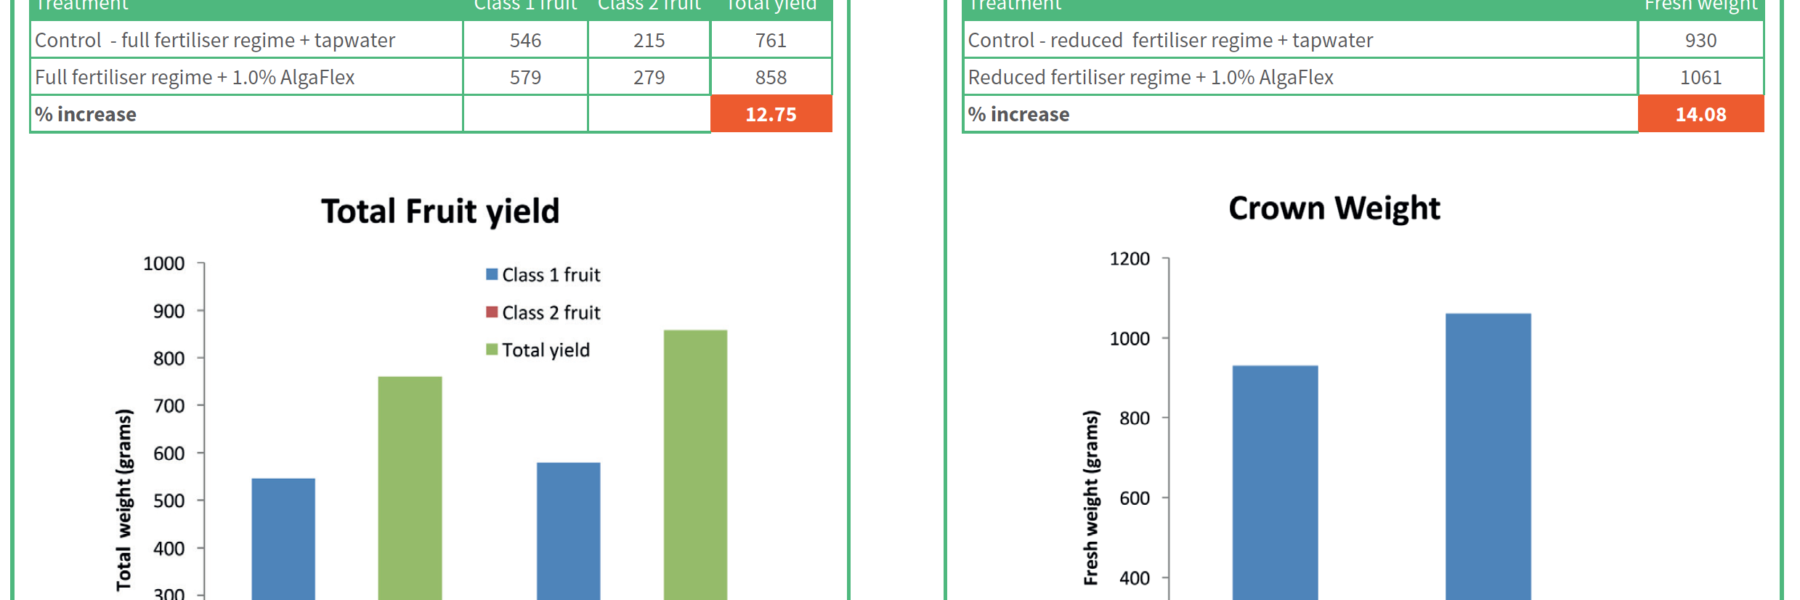
Task: Click the 'Class 2 fruit' legend label
Action: click(551, 313)
